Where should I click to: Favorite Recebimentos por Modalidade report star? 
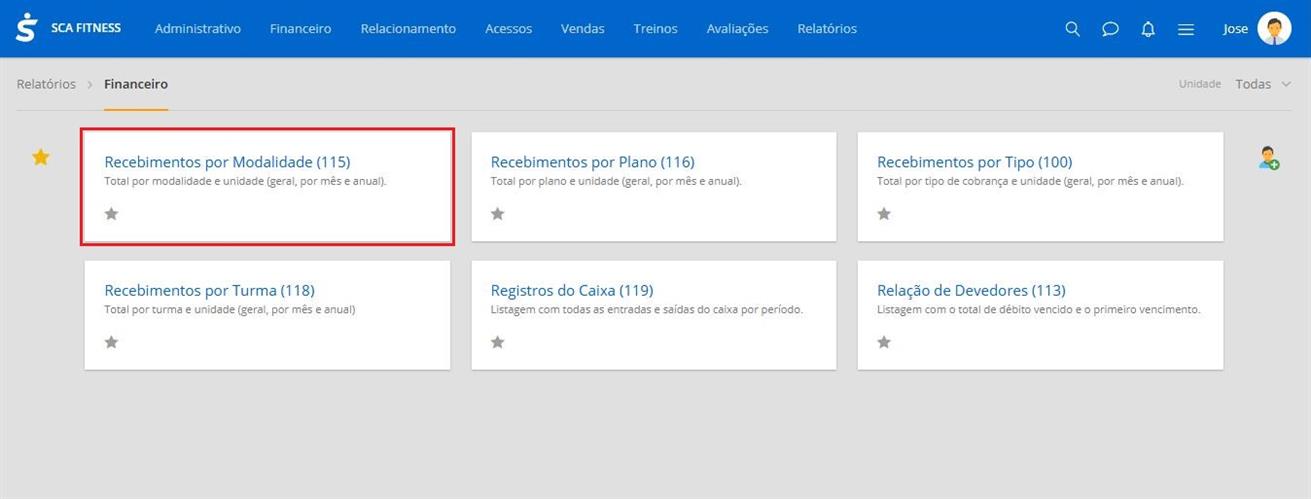(111, 214)
